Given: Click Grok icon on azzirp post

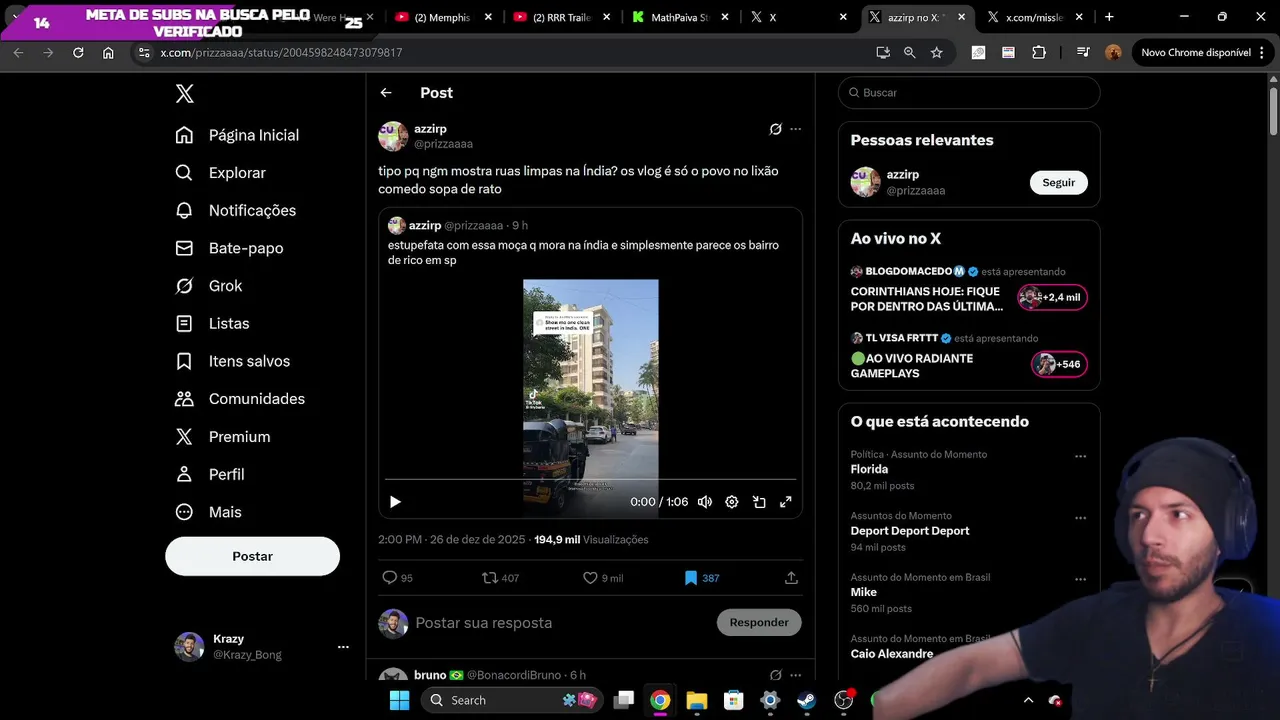Looking at the screenshot, I should coord(775,129).
